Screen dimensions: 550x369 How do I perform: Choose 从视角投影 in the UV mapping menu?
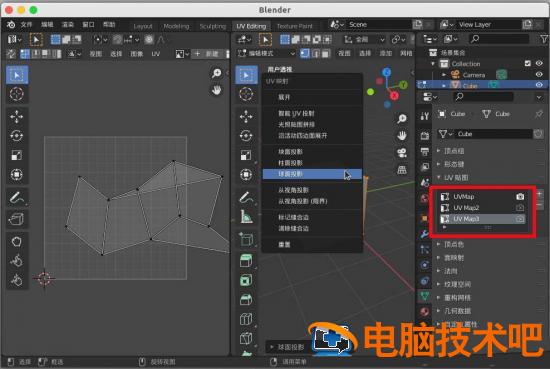(x=312, y=190)
